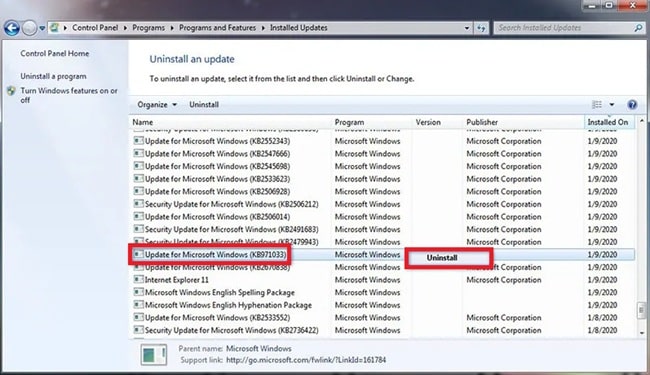The height and width of the screenshot is (375, 650).
Task: Expand the address bar history dropdown
Action: coord(467,28)
